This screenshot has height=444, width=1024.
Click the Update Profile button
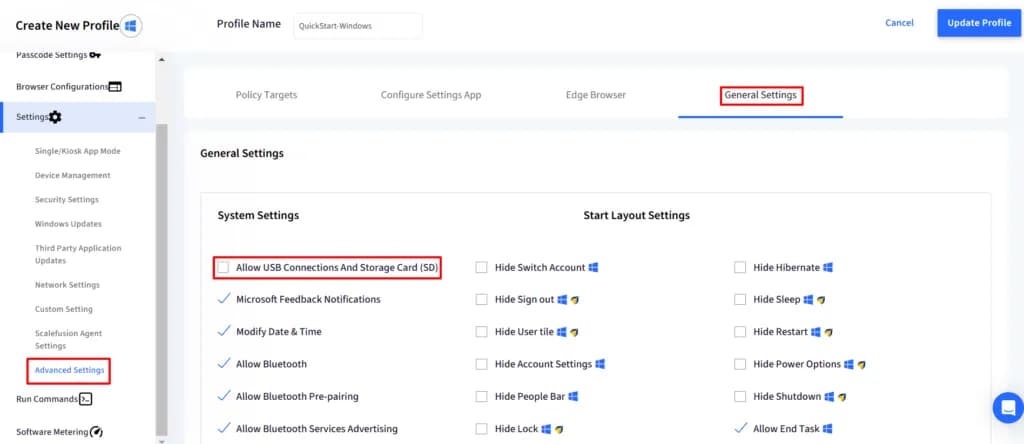tap(978, 23)
